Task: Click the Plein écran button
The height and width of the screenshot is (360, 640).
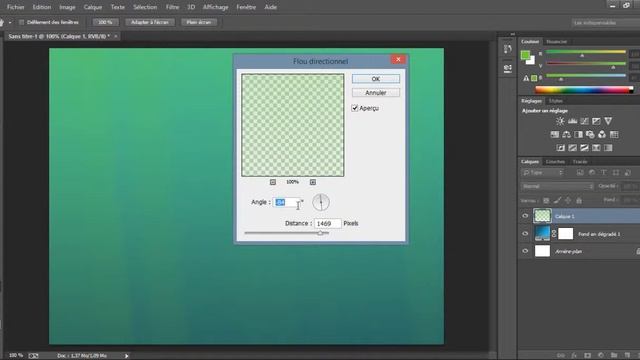Action: (199, 22)
